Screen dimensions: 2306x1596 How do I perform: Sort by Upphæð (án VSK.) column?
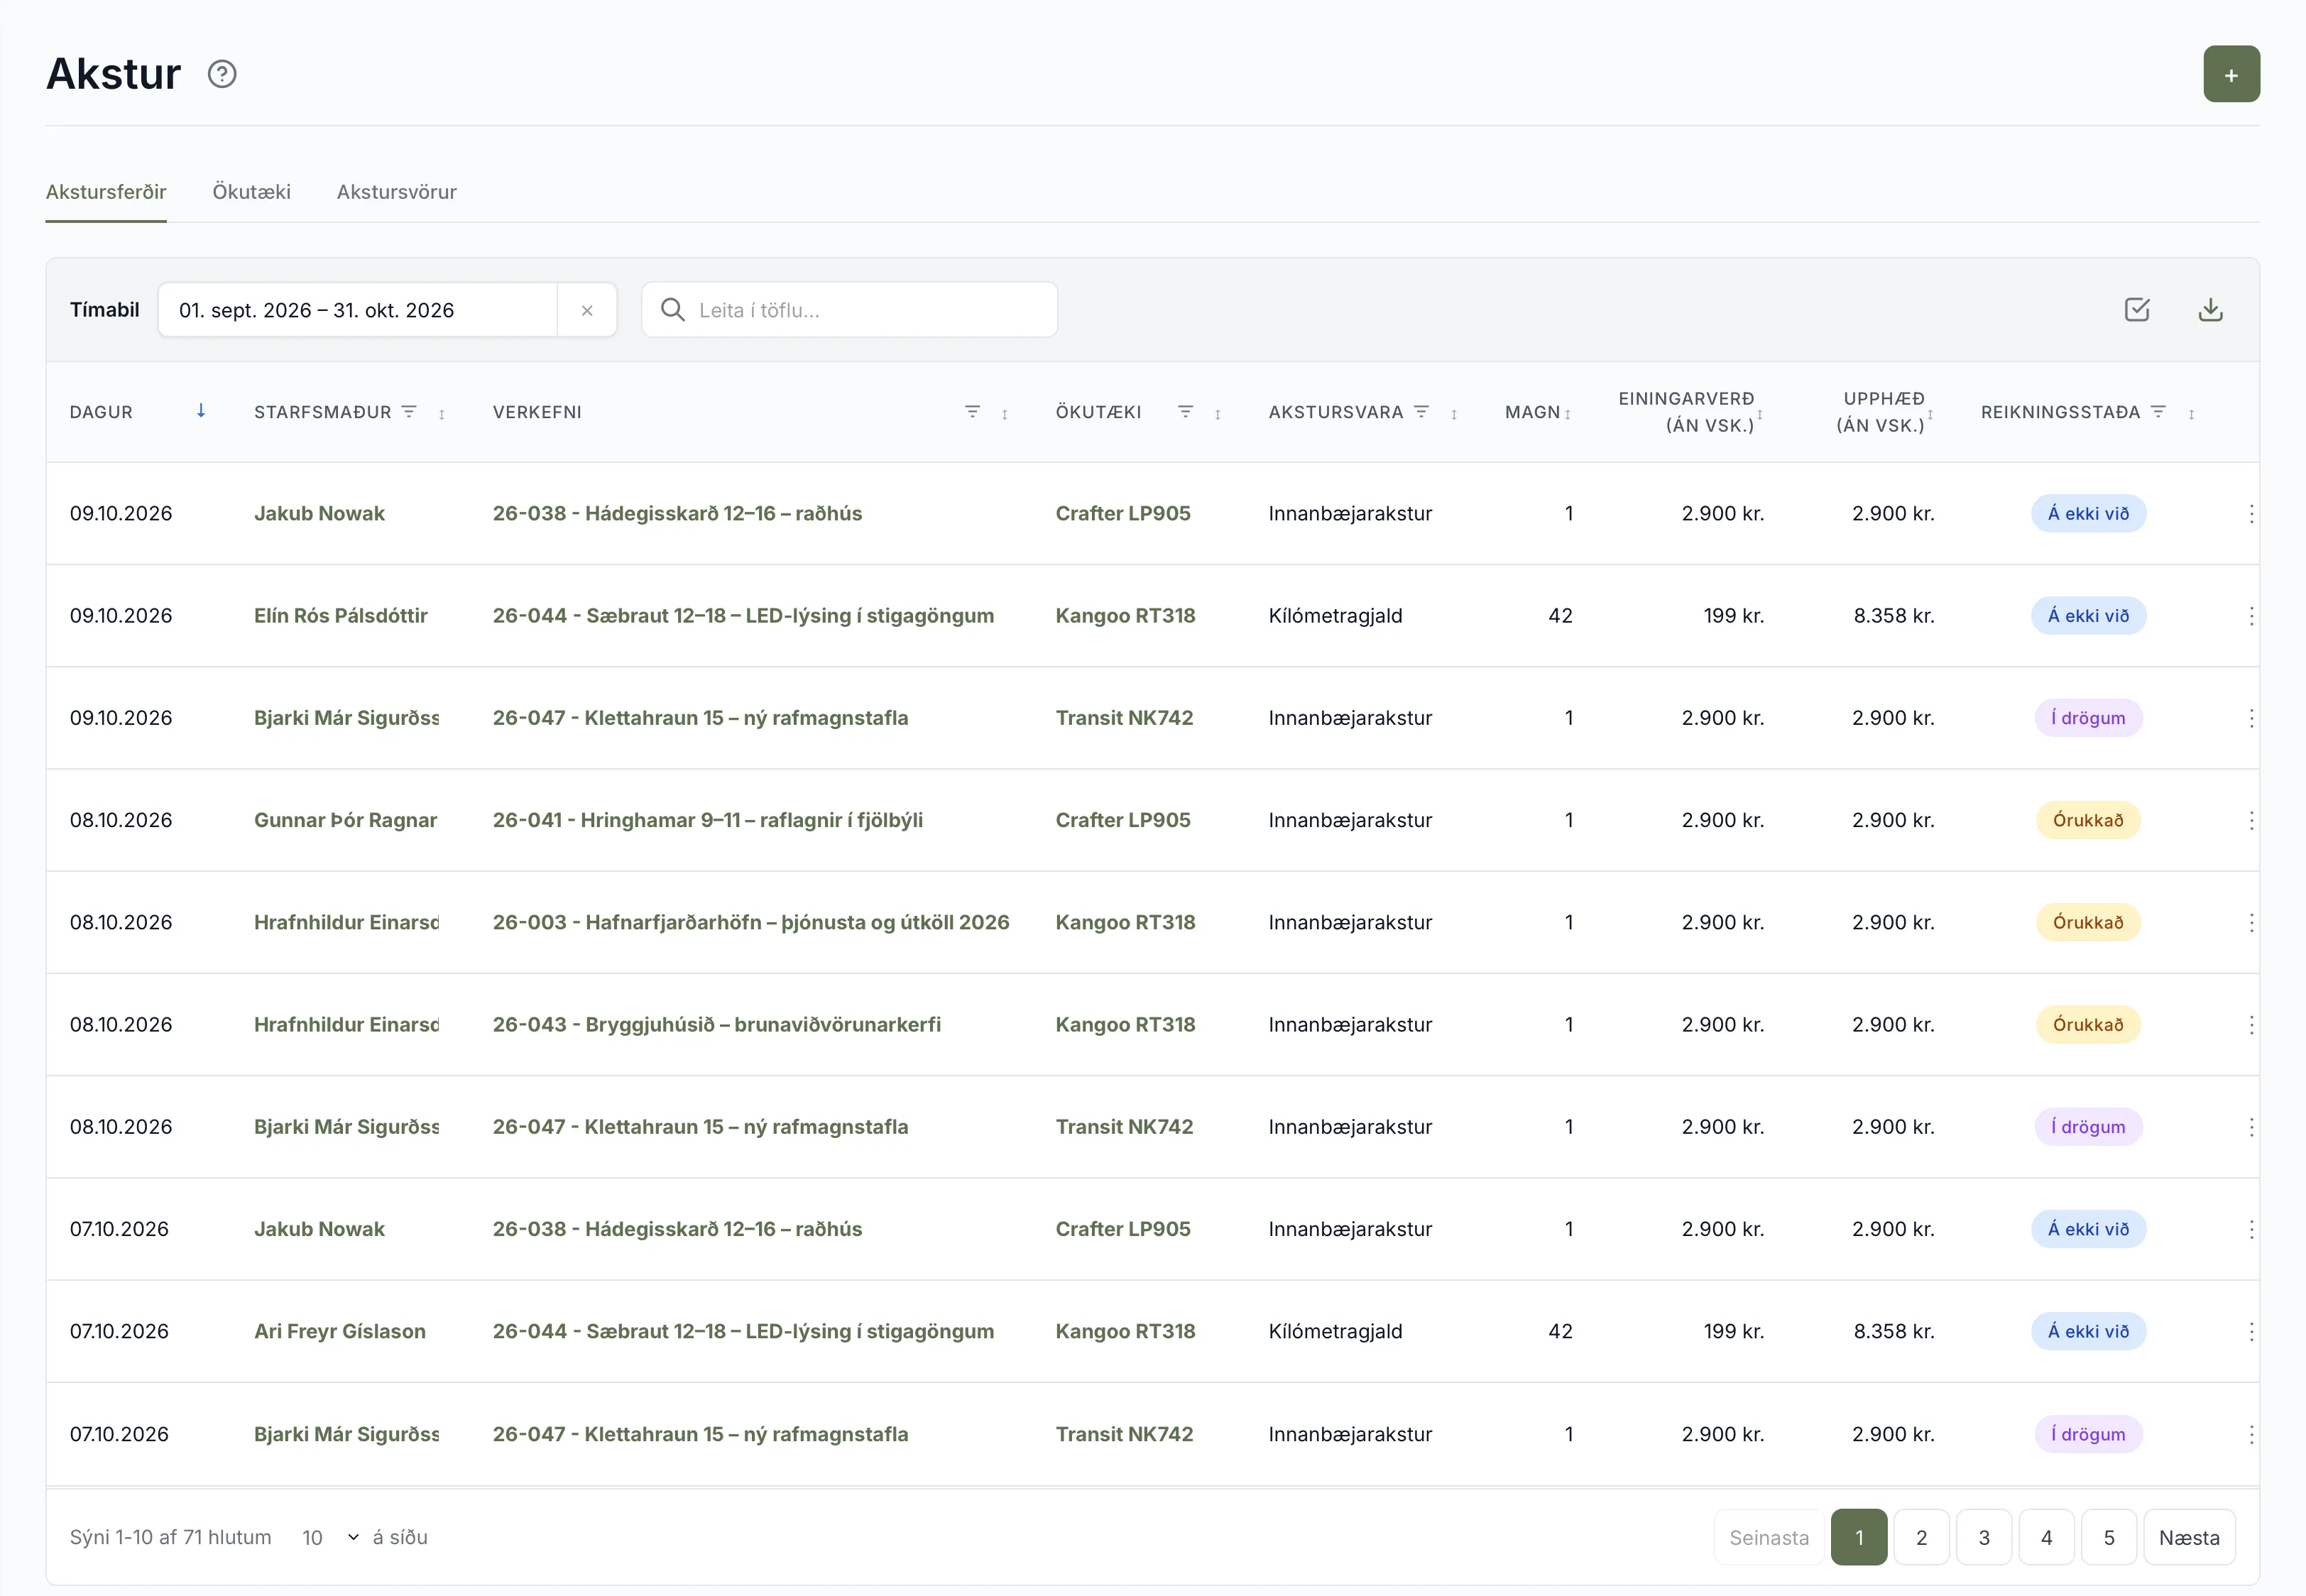pos(1929,414)
